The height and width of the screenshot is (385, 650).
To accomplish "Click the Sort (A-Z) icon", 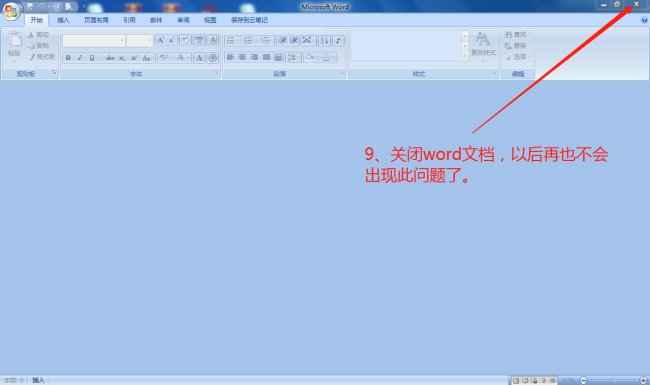I will pyautogui.click(x=325, y=40).
